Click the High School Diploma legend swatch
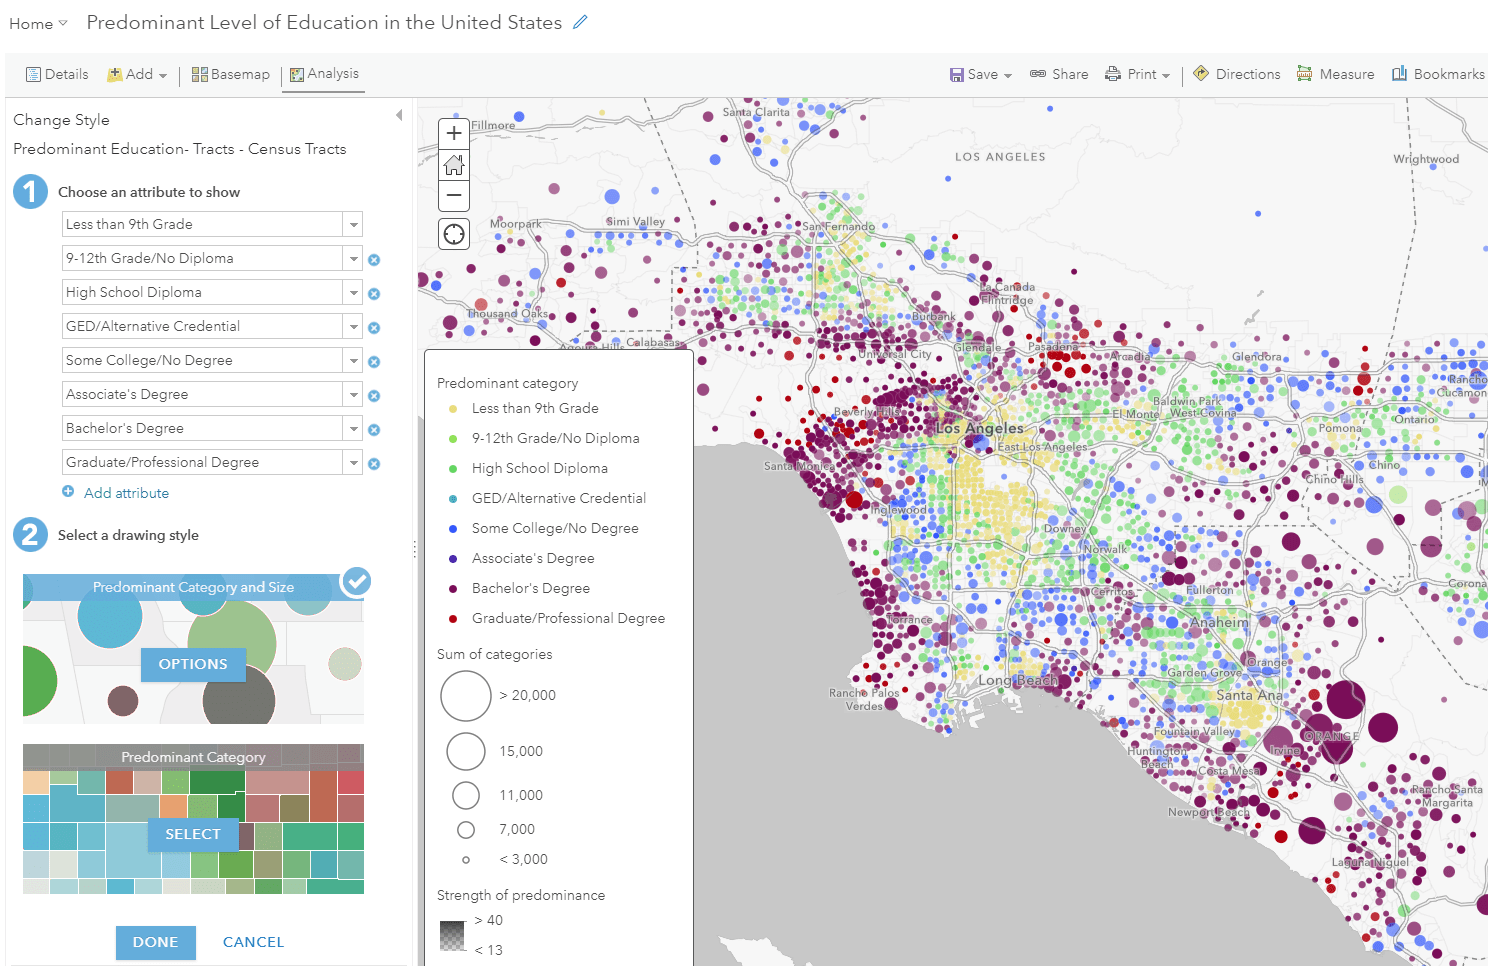The height and width of the screenshot is (966, 1488). pyautogui.click(x=453, y=468)
